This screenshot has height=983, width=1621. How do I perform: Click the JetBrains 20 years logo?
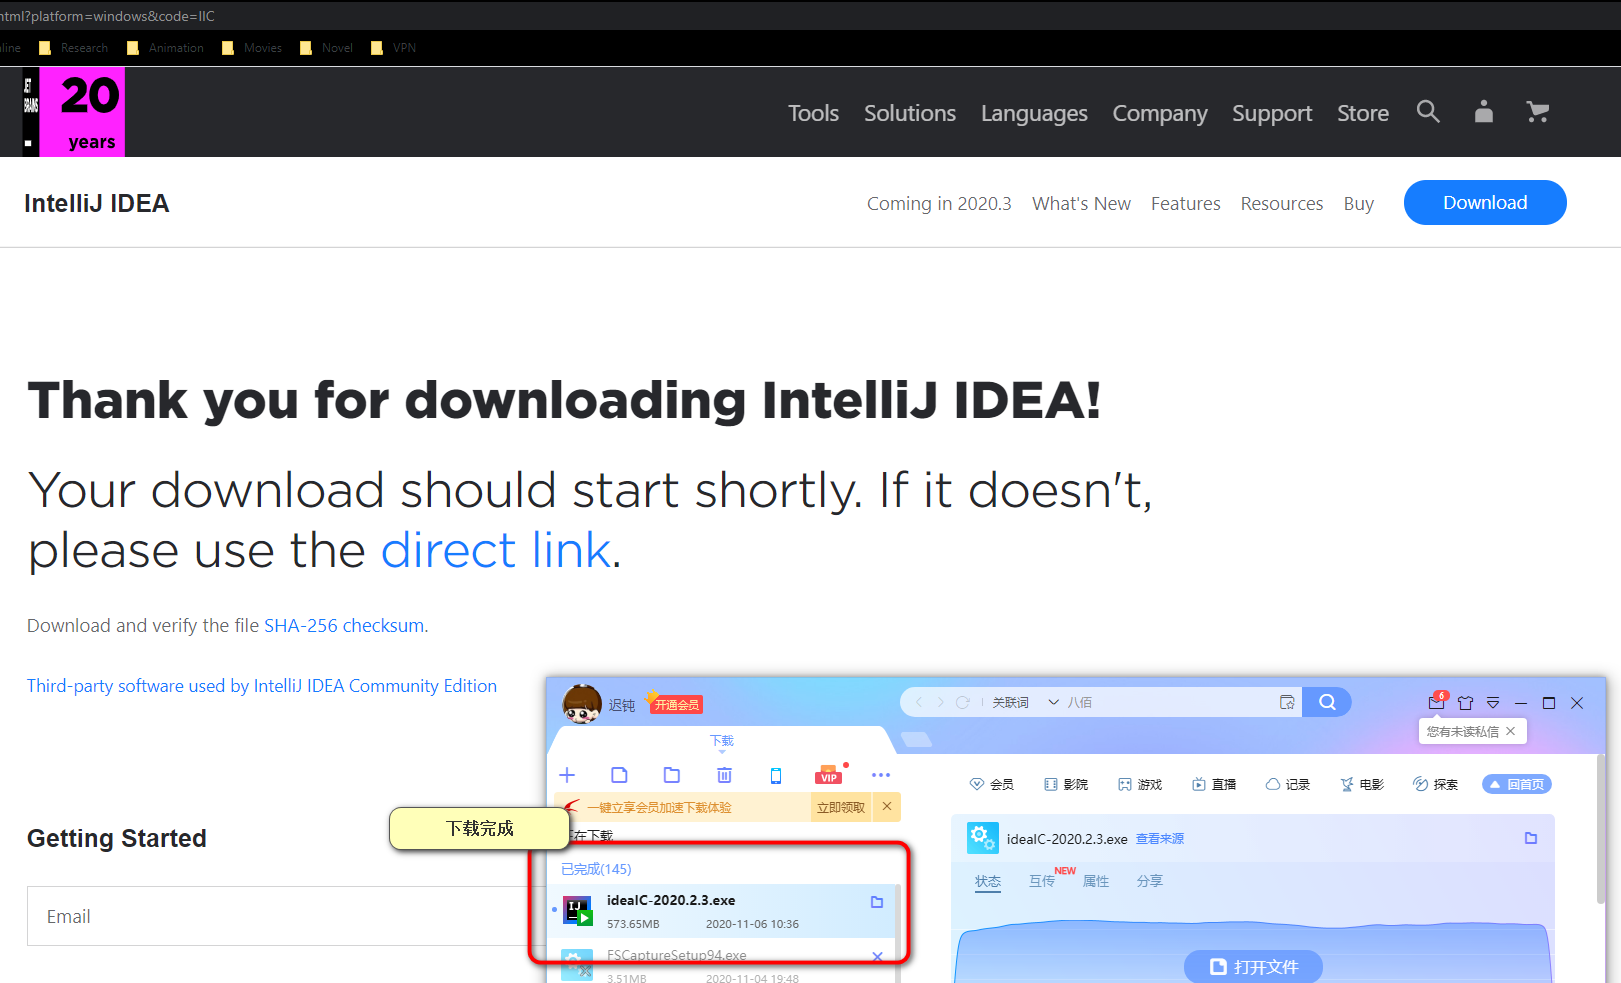(74, 112)
